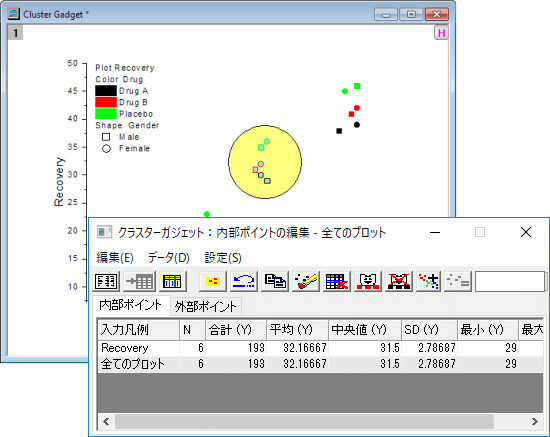This screenshot has width=550, height=437.
Task: Click the mask points icon
Action: [x=368, y=281]
